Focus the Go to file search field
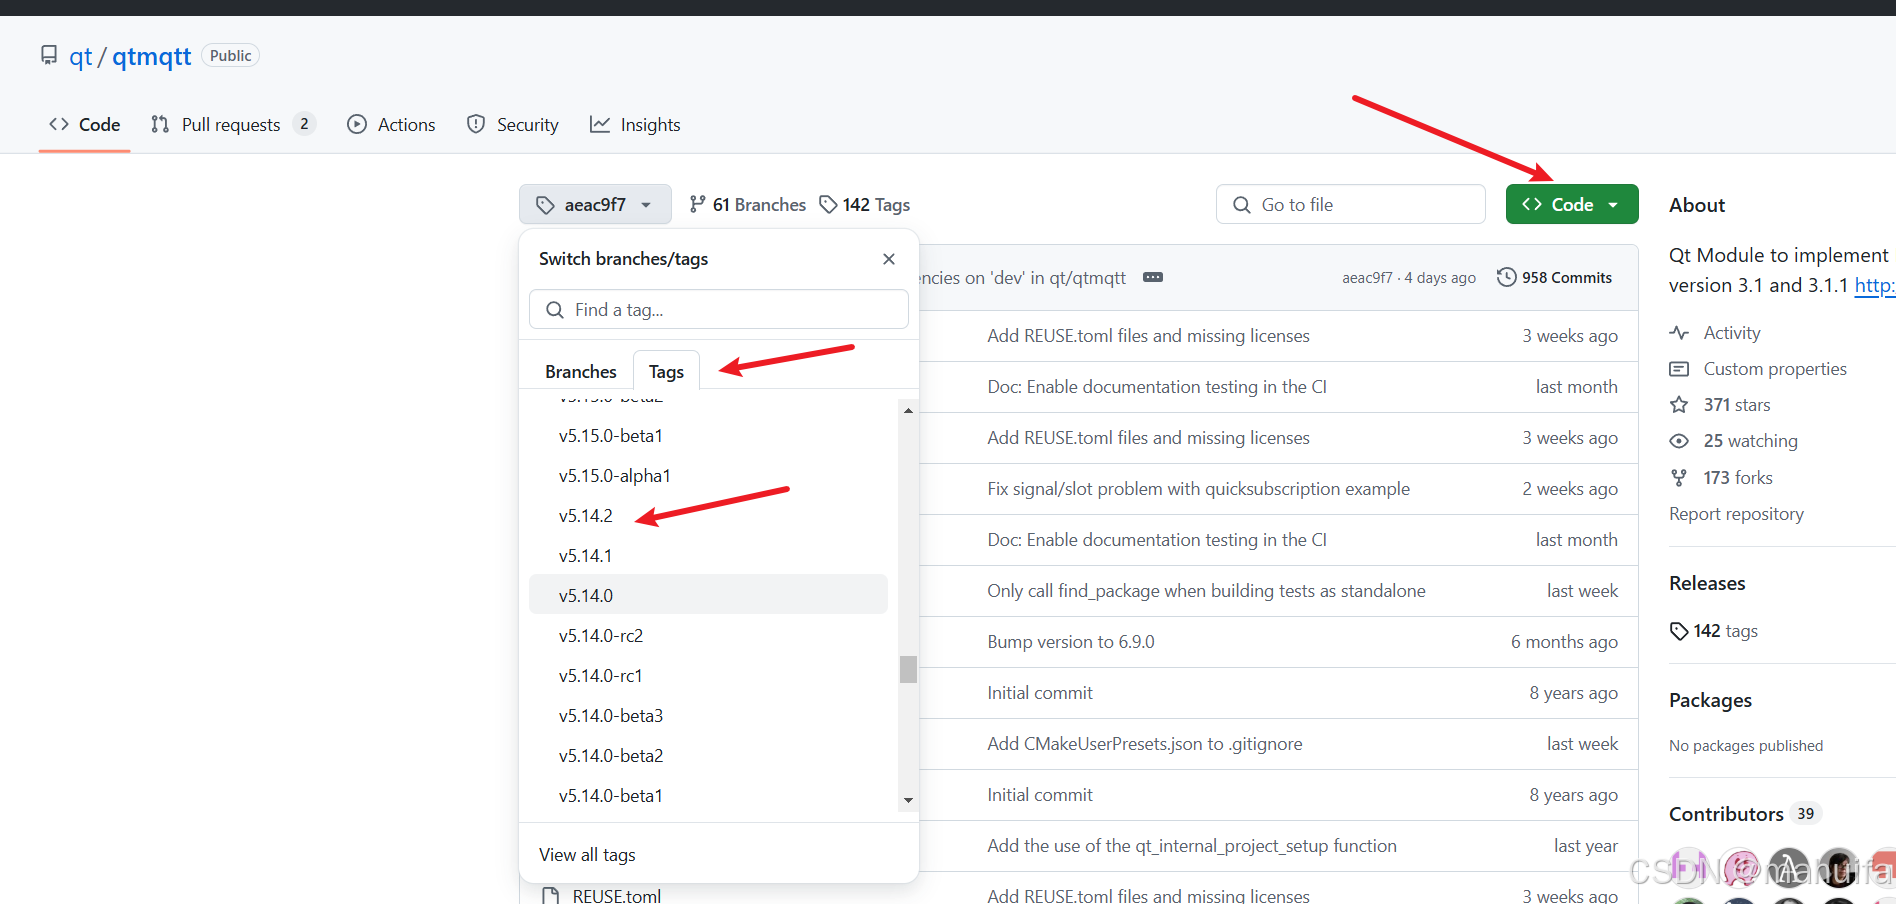 click(1350, 204)
